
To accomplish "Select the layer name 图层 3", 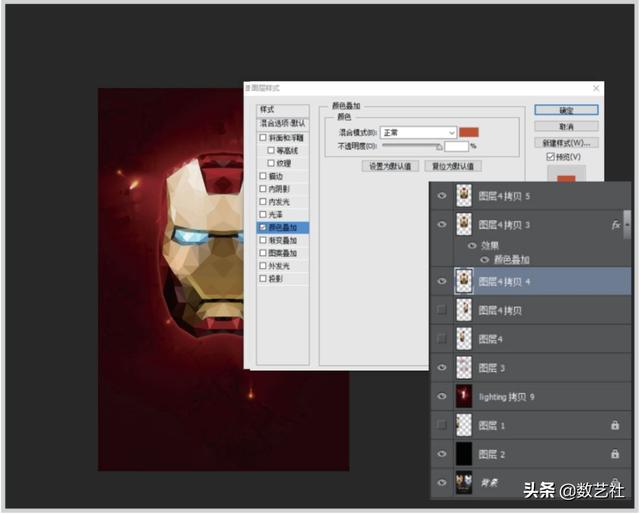I will pos(492,368).
